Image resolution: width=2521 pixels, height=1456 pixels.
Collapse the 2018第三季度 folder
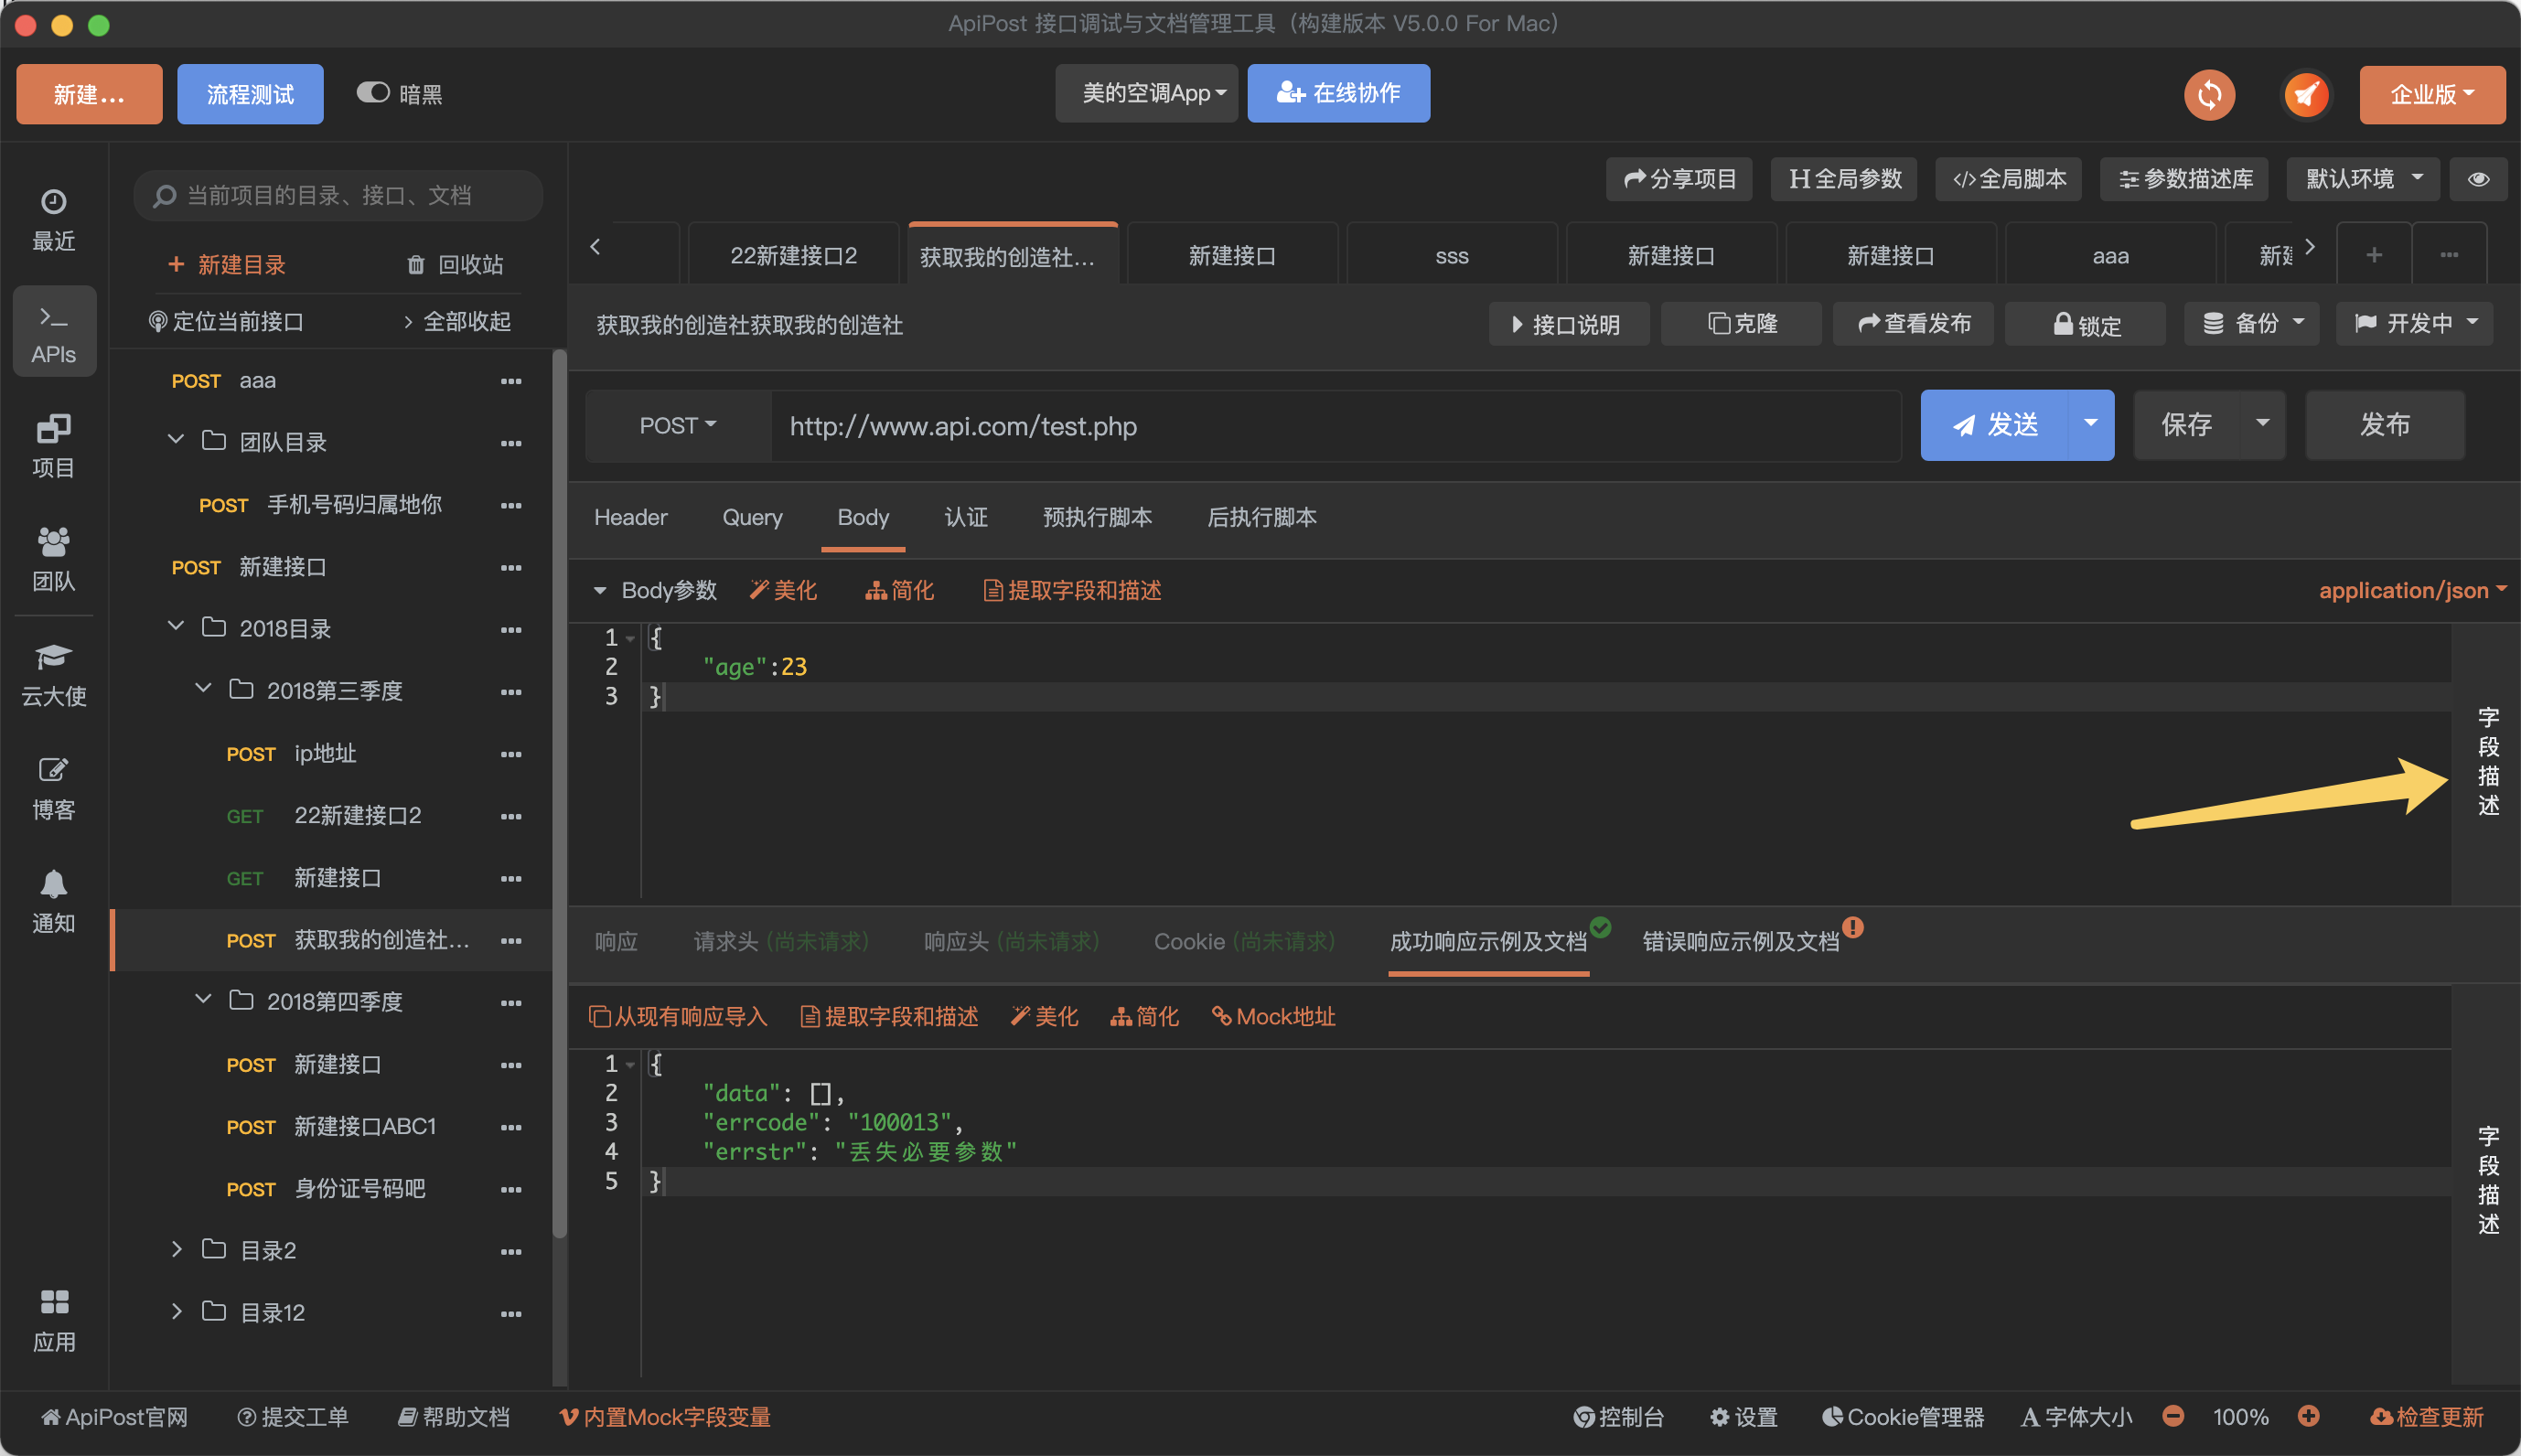(203, 690)
